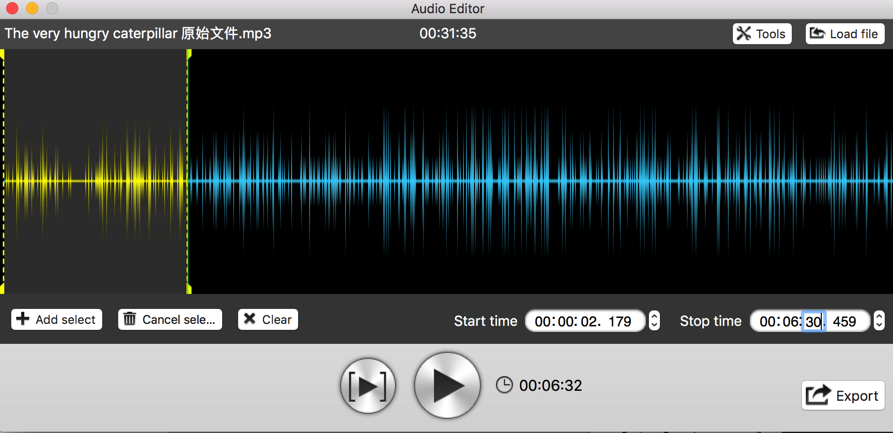
Task: Click the Start time label
Action: [485, 321]
